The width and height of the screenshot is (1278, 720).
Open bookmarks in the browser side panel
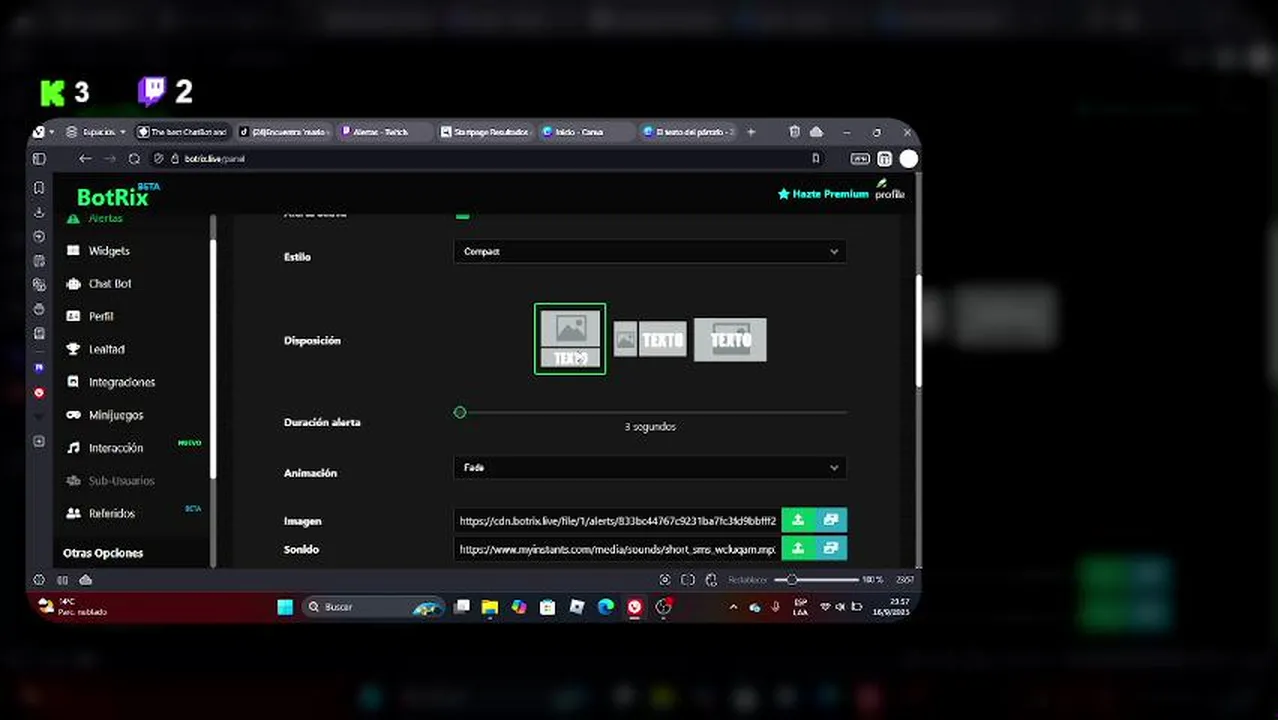(x=39, y=188)
